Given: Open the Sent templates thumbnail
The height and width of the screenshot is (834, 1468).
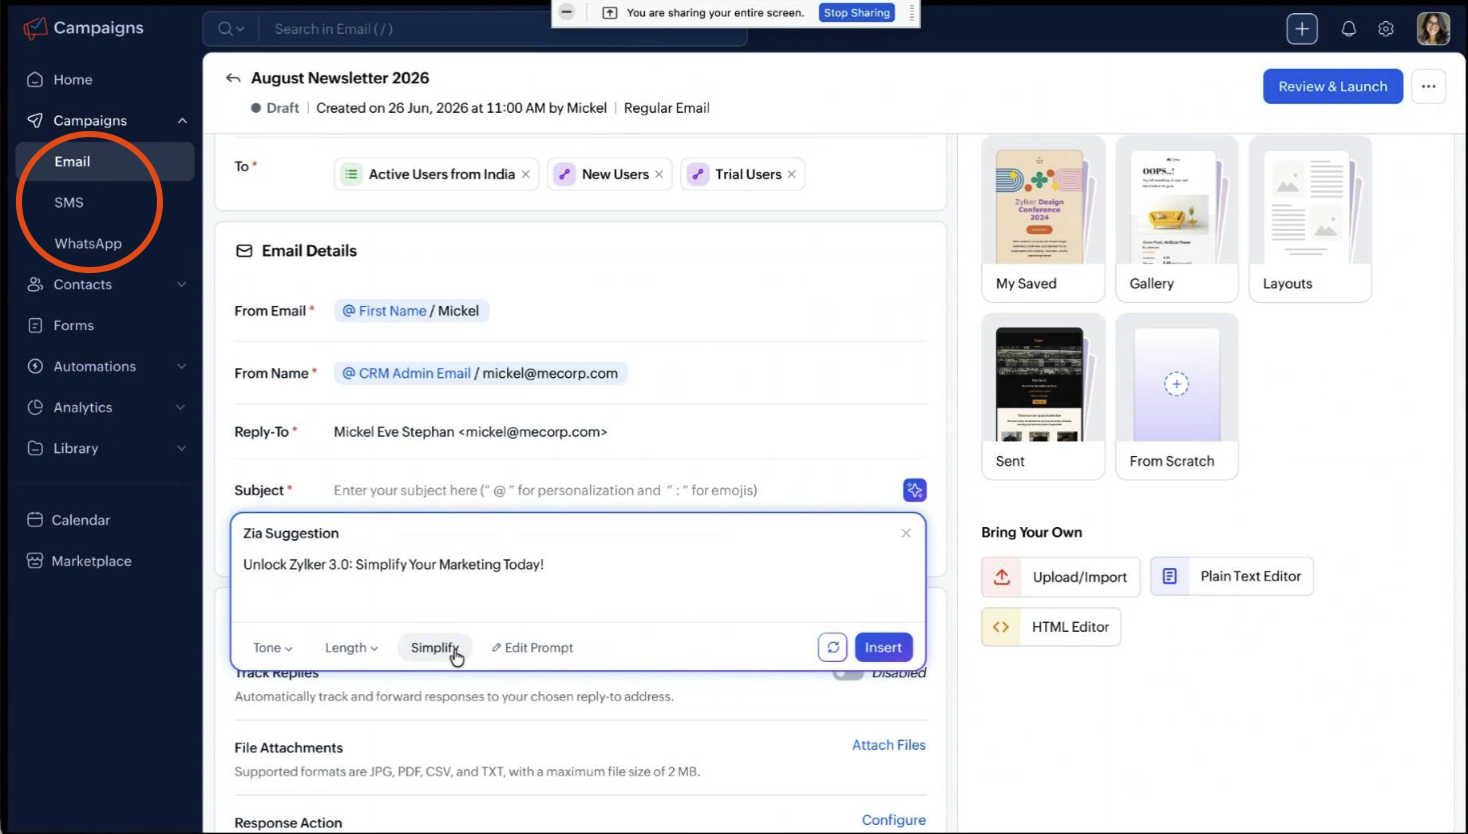Looking at the screenshot, I should click(1043, 397).
